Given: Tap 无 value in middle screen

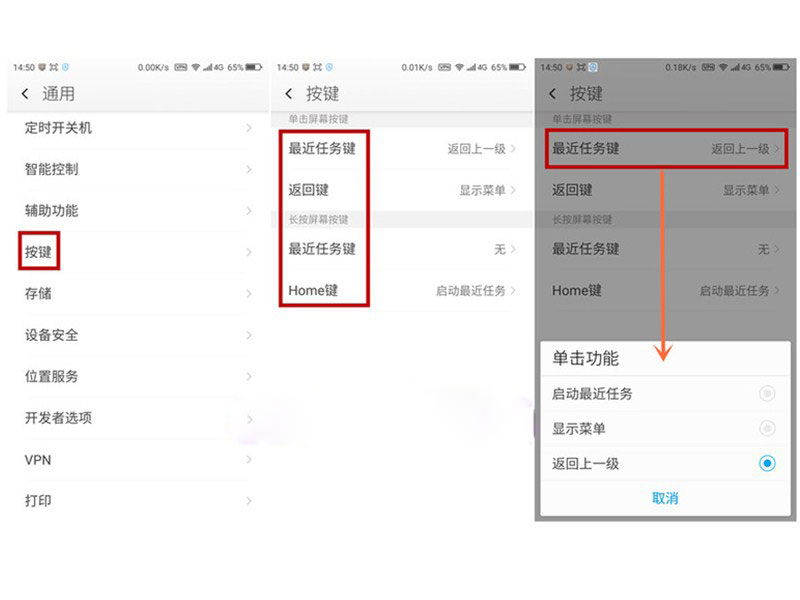Looking at the screenshot, I should (x=499, y=249).
